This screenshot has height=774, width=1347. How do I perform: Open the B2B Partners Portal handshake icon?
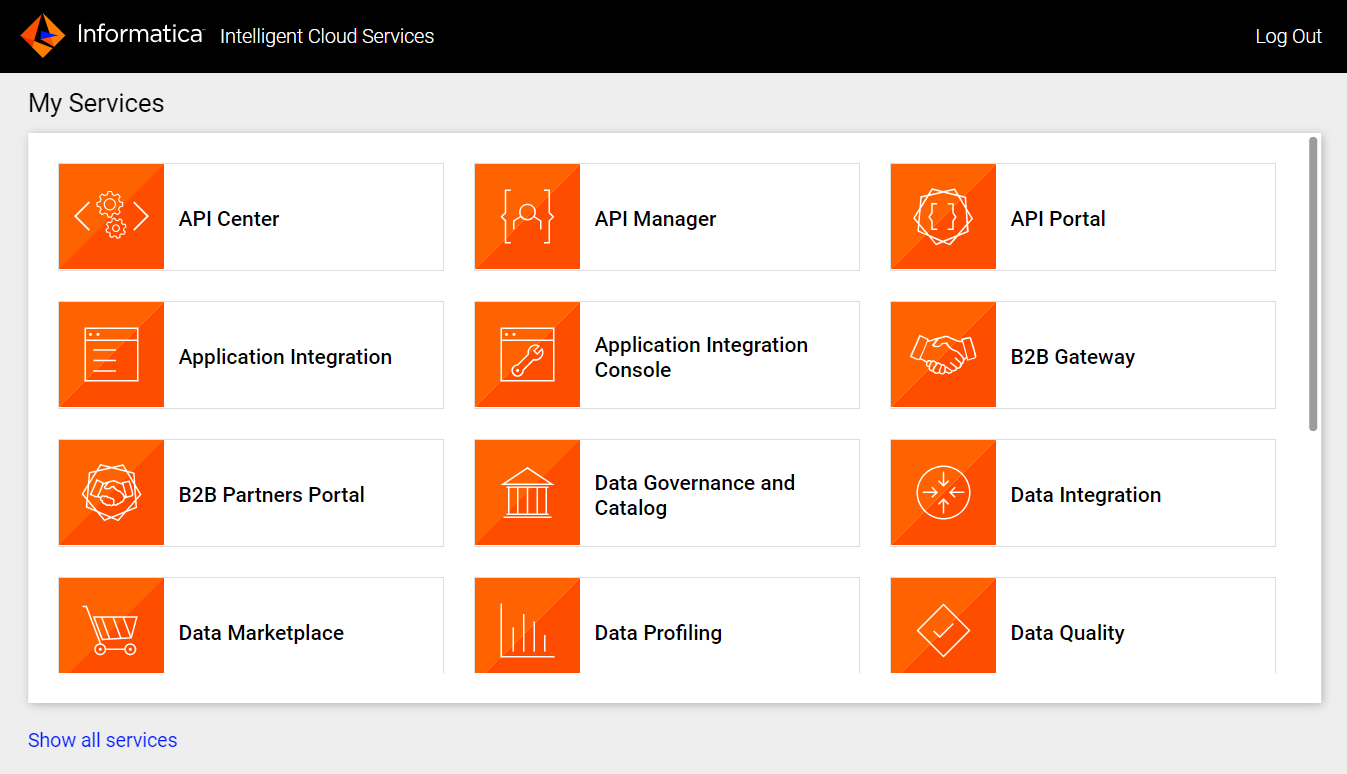[x=111, y=493]
